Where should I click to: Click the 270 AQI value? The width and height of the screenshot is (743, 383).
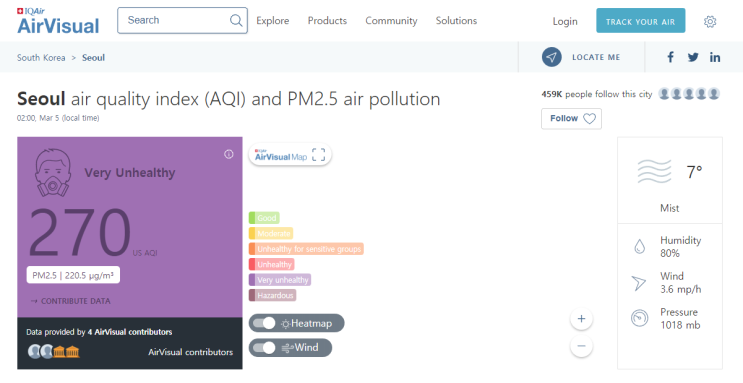pos(80,233)
